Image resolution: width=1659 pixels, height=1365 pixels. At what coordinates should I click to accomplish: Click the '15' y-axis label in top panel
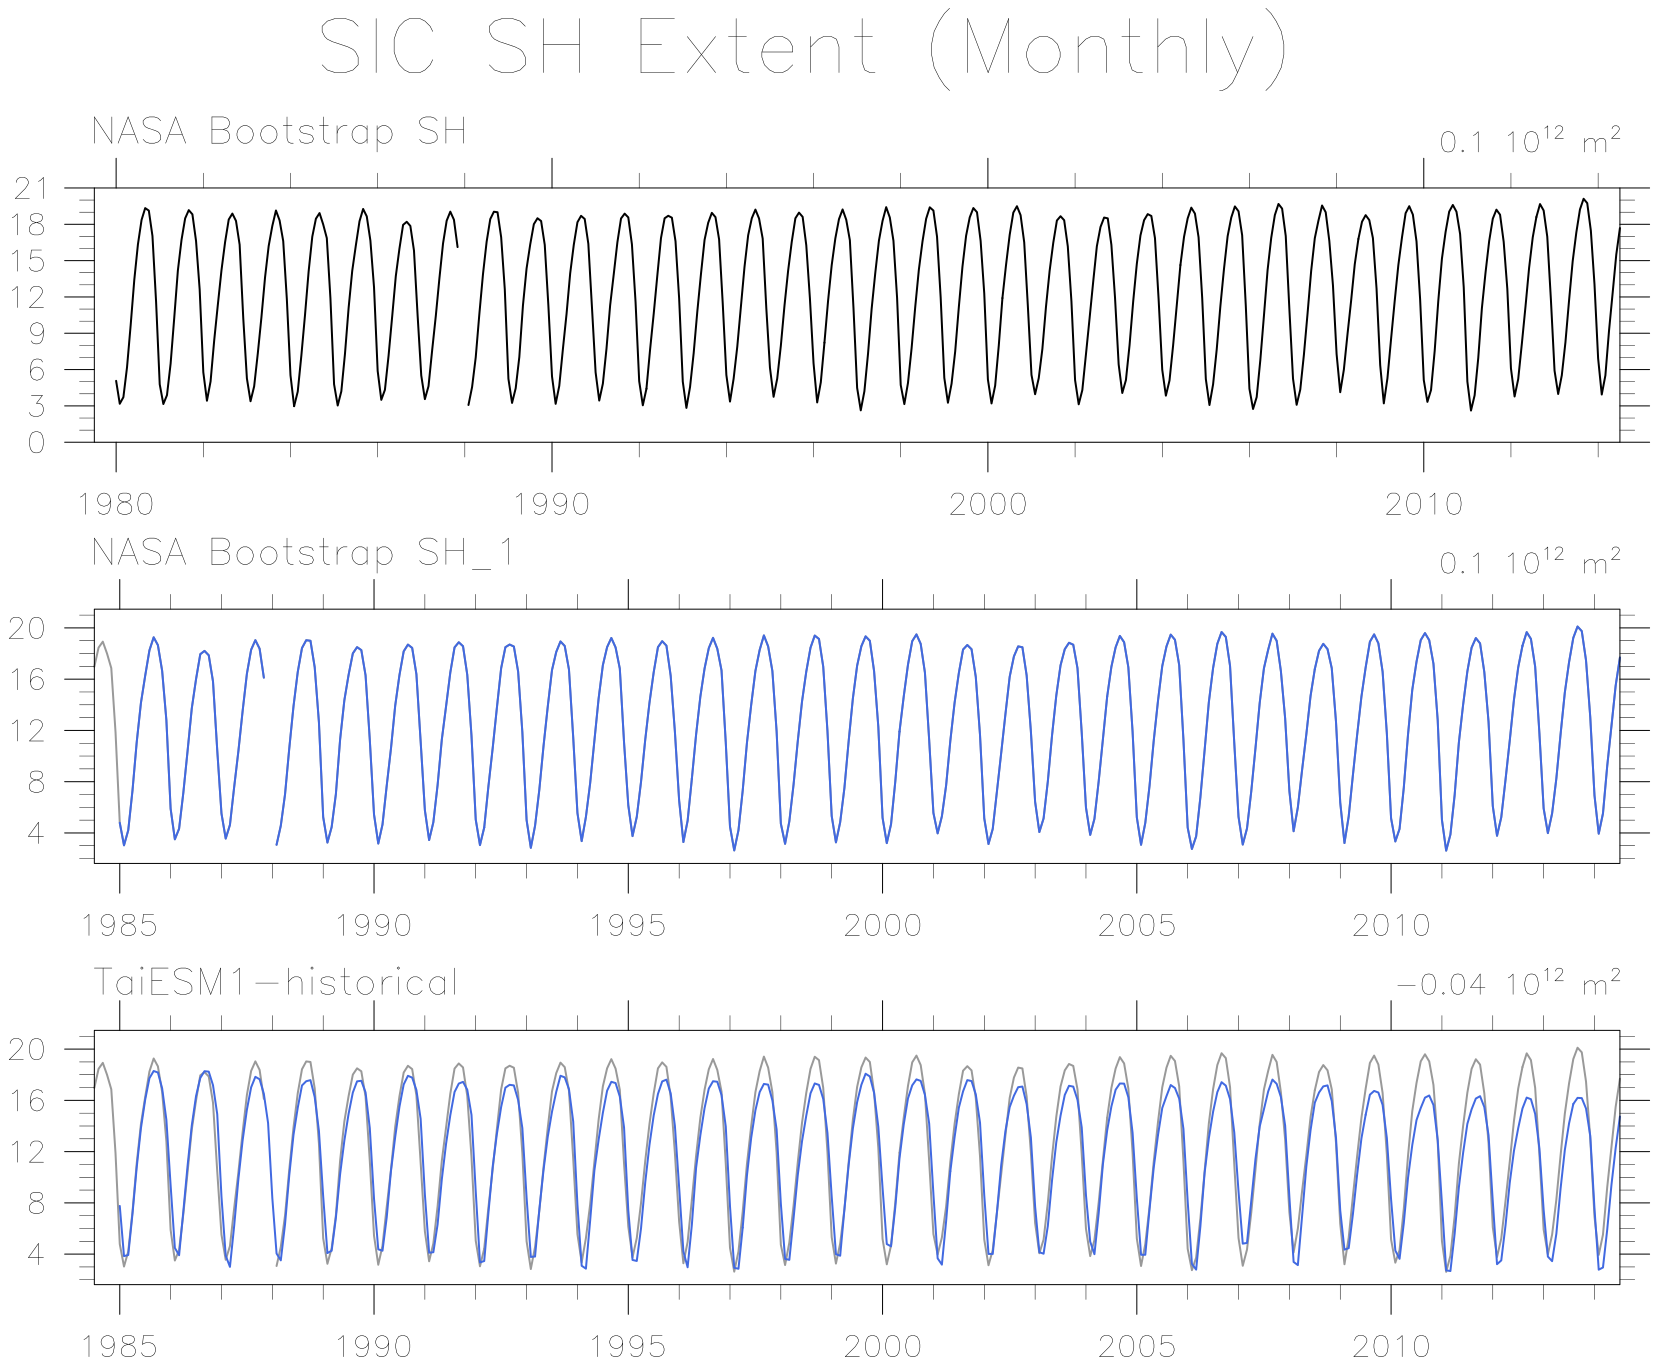(x=30, y=261)
